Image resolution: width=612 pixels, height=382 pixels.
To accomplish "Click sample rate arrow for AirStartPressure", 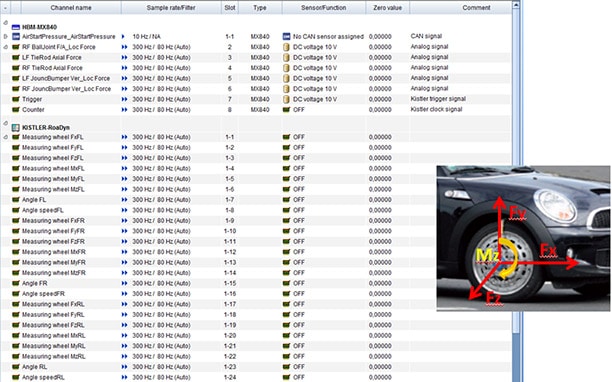I will [x=123, y=37].
